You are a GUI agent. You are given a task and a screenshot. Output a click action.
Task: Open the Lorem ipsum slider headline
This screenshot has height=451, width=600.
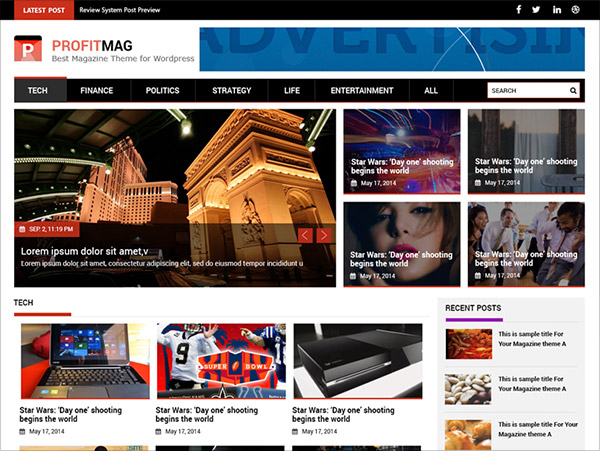[x=85, y=251]
